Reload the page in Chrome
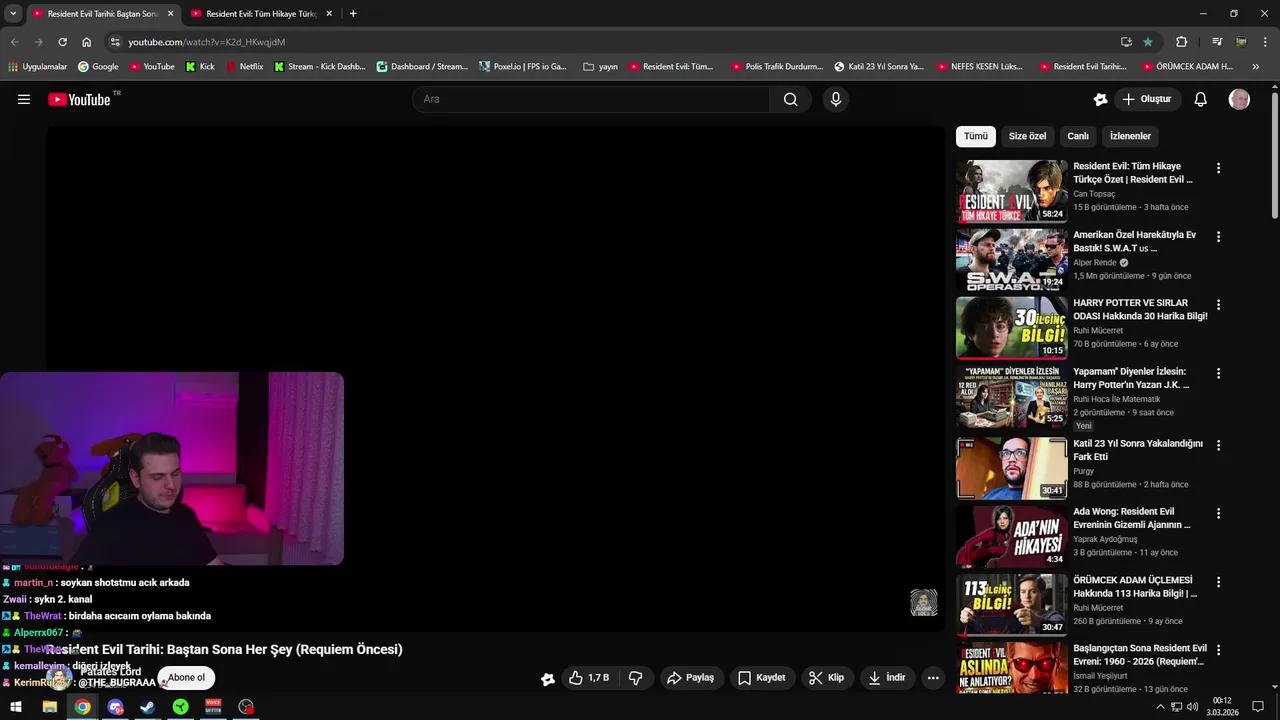This screenshot has width=1280, height=720. [x=62, y=42]
